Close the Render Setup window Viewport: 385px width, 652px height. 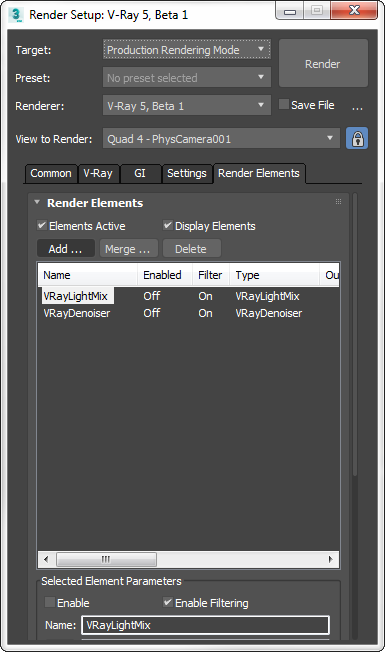[x=354, y=10]
